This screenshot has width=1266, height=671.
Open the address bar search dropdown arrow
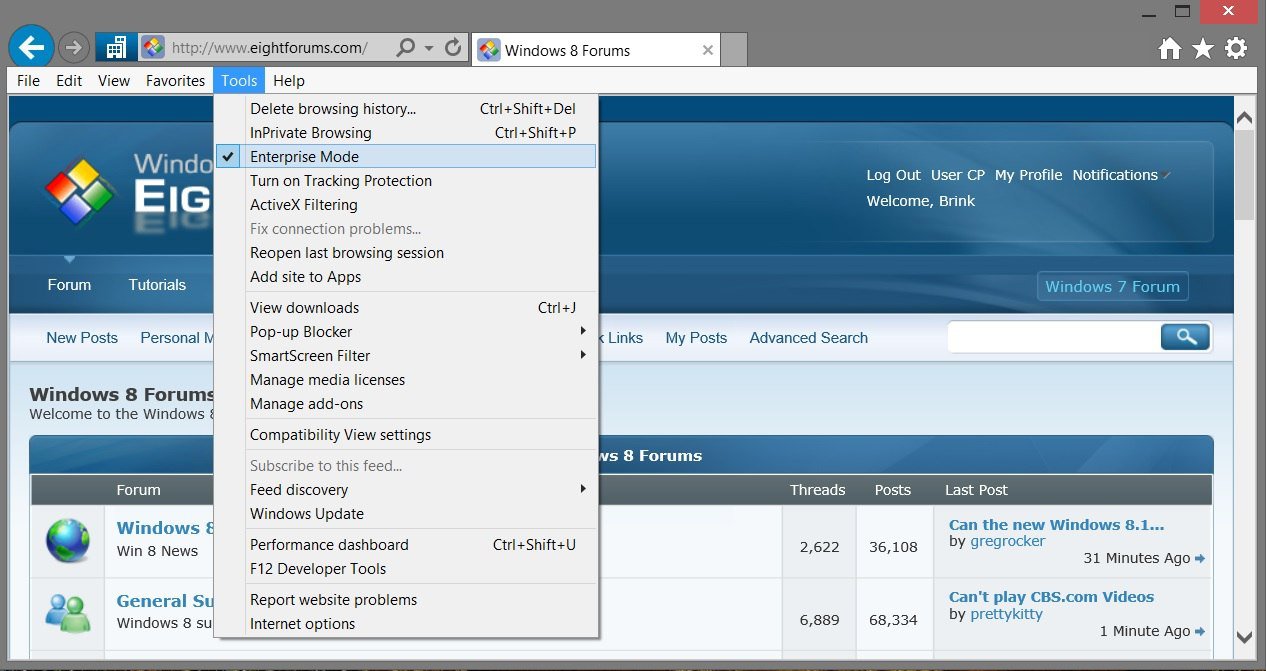click(x=429, y=47)
